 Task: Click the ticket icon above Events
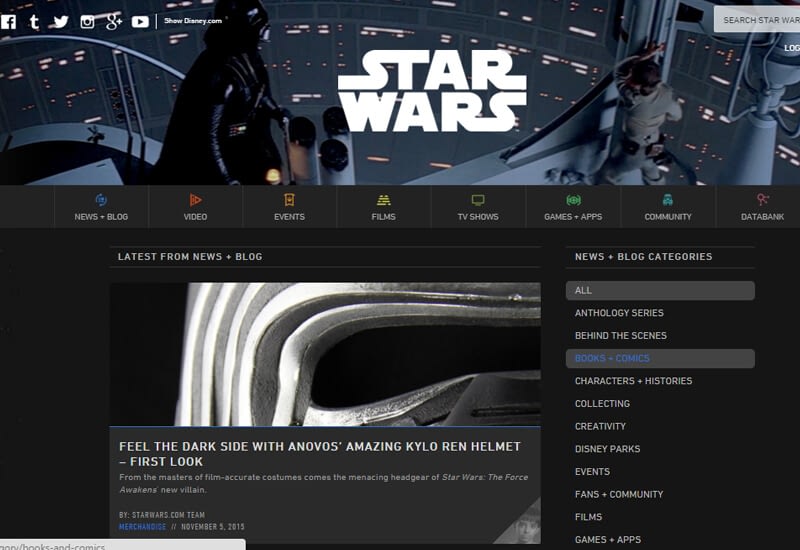289,199
